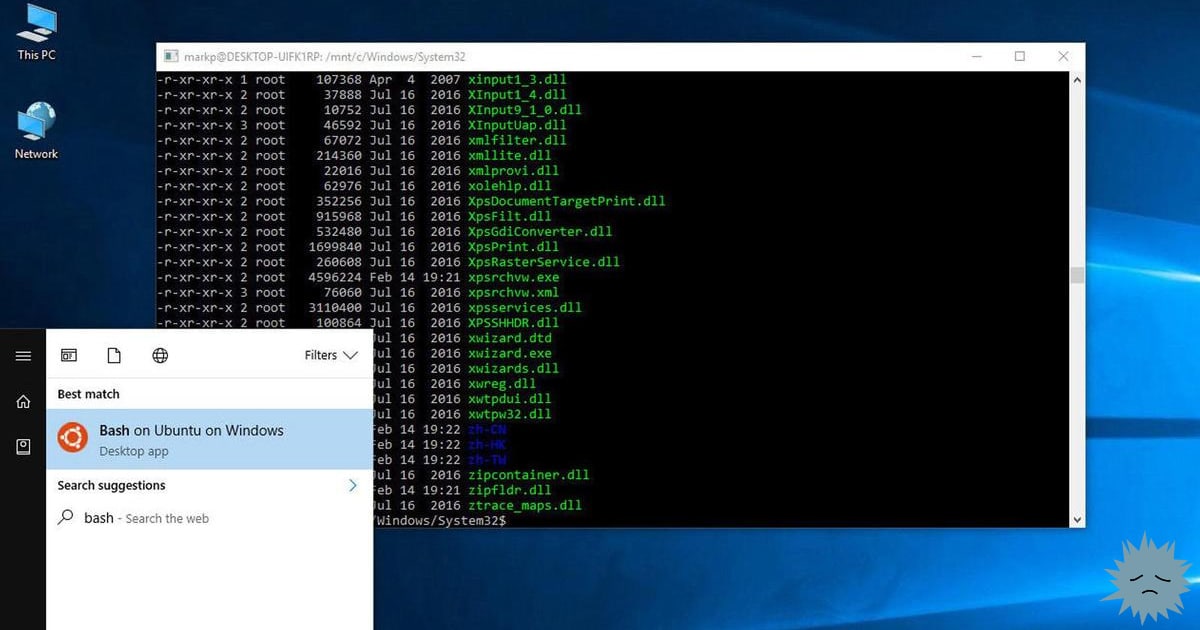1200x630 pixels.
Task: Click the search magnifier icon beside bash
Action: coord(66,518)
